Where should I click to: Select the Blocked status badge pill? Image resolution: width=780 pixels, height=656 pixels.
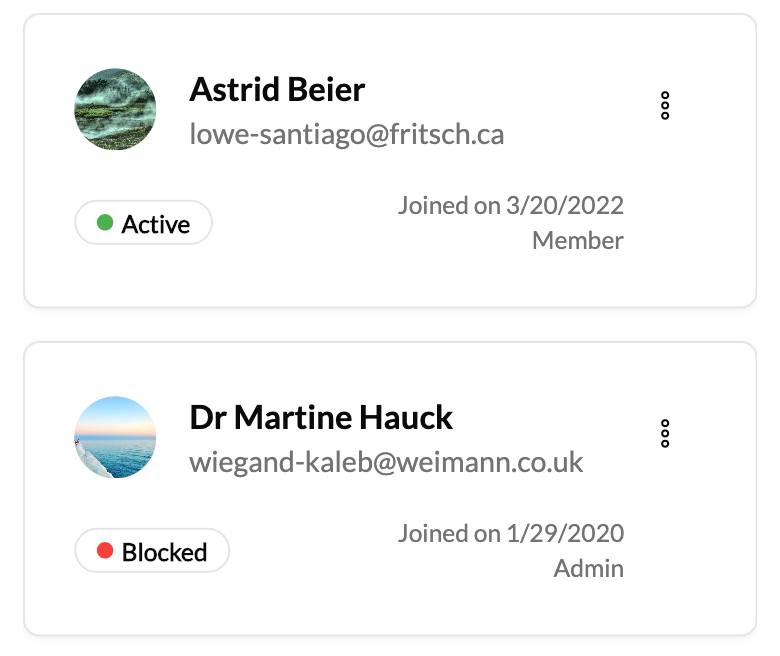click(152, 551)
